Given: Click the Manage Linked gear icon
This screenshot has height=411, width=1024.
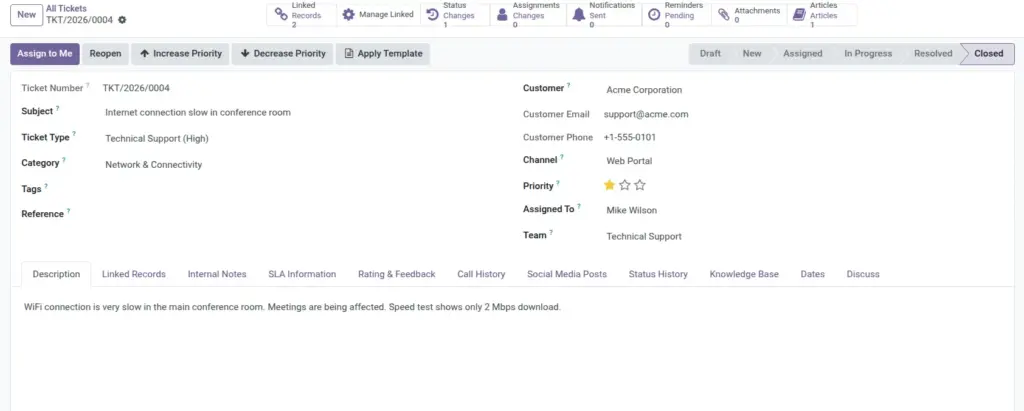Looking at the screenshot, I should [x=349, y=14].
